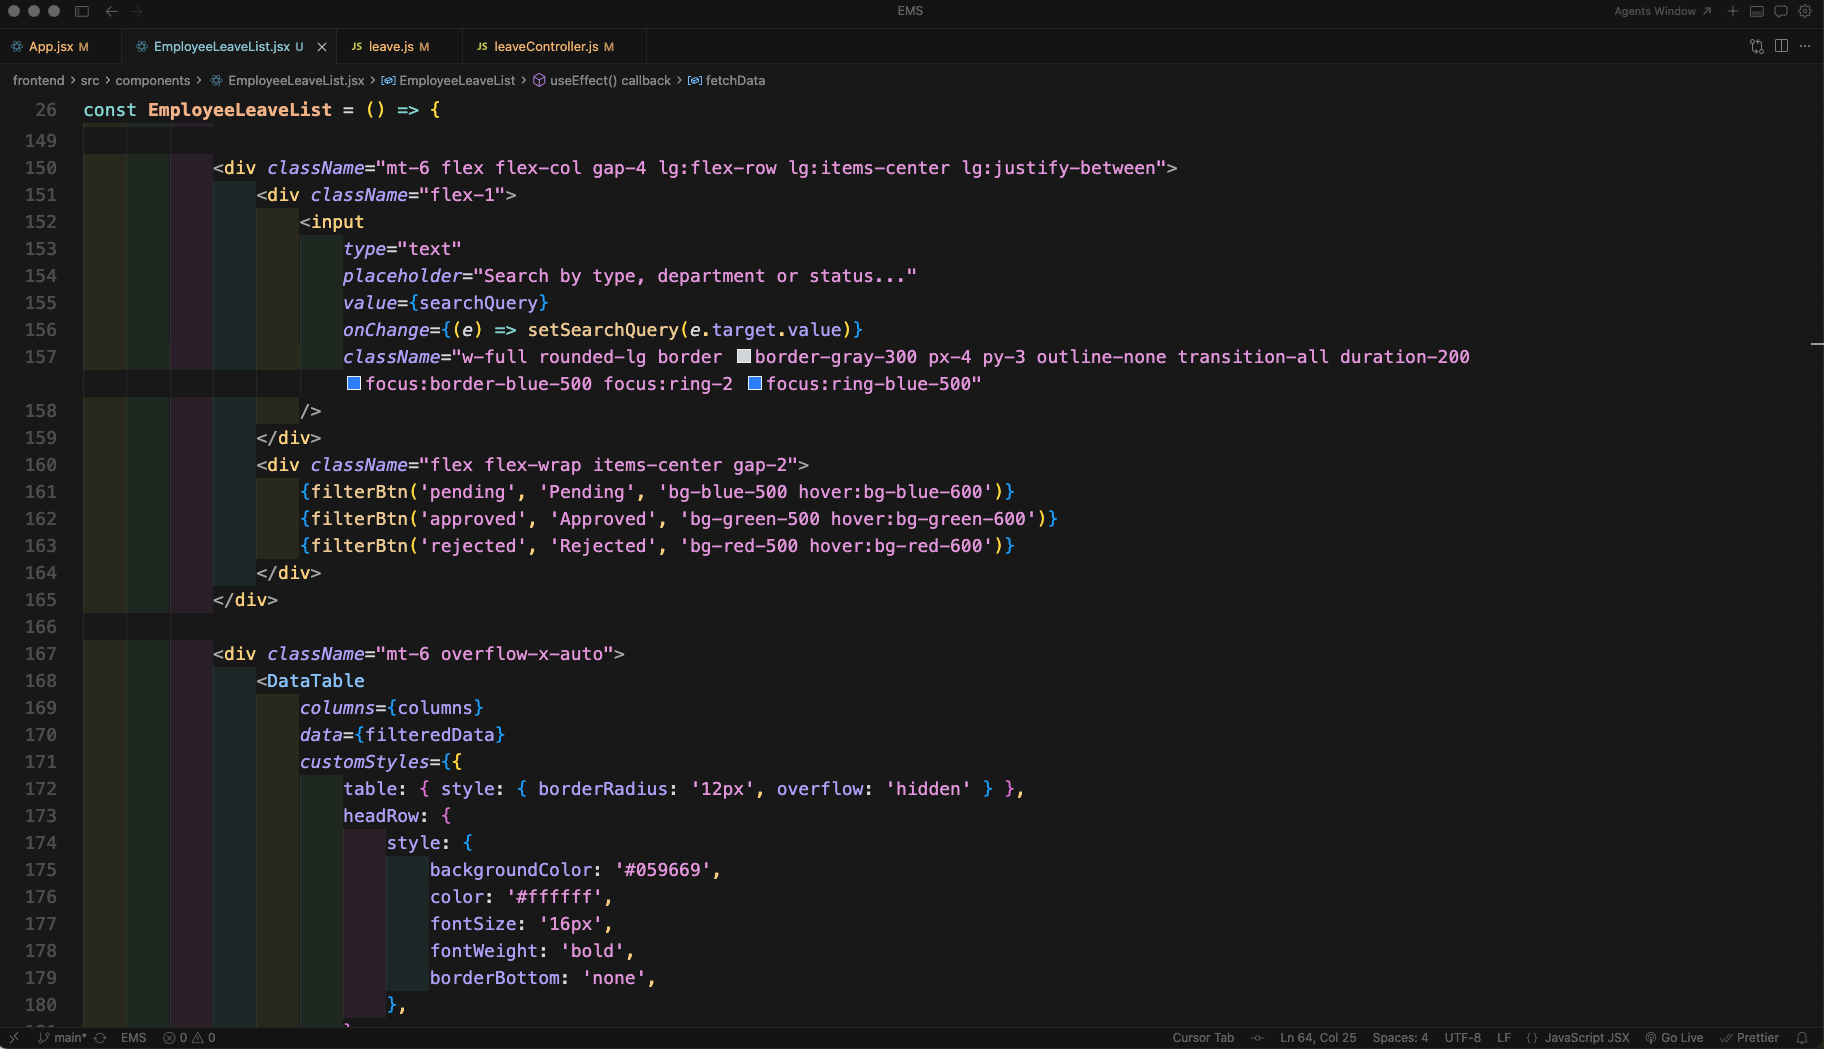Click the backgroundColor '#059669' value
This screenshot has height=1049, width=1824.
point(662,870)
